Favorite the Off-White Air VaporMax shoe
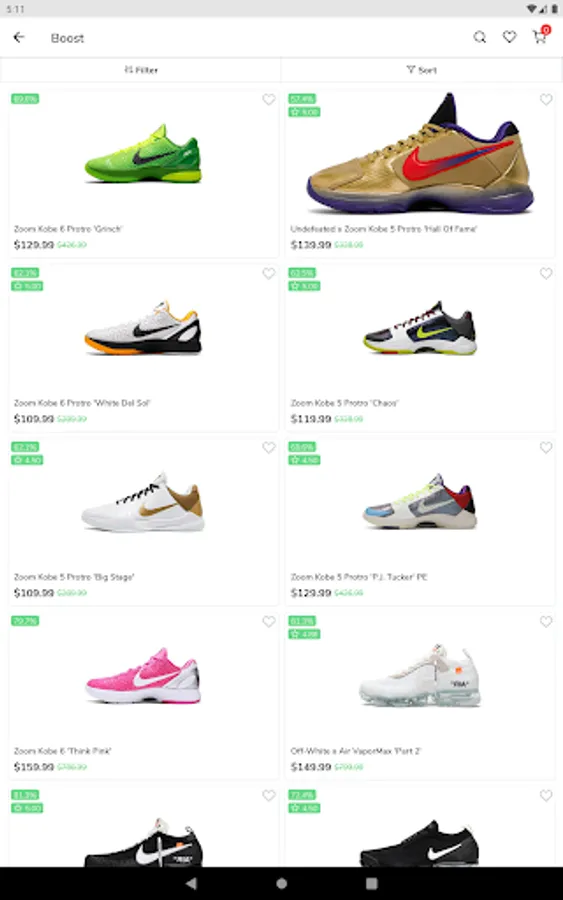The height and width of the screenshot is (900, 563). (546, 622)
